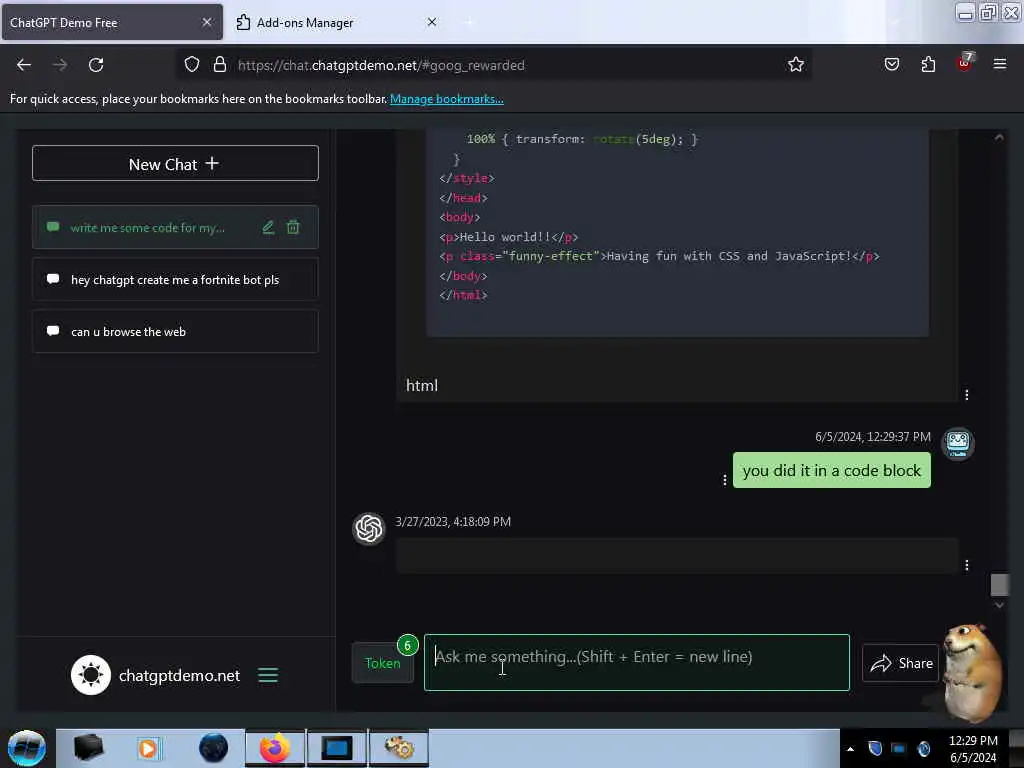Show hidden system tray icons
The image size is (1024, 768).
pos(850,749)
